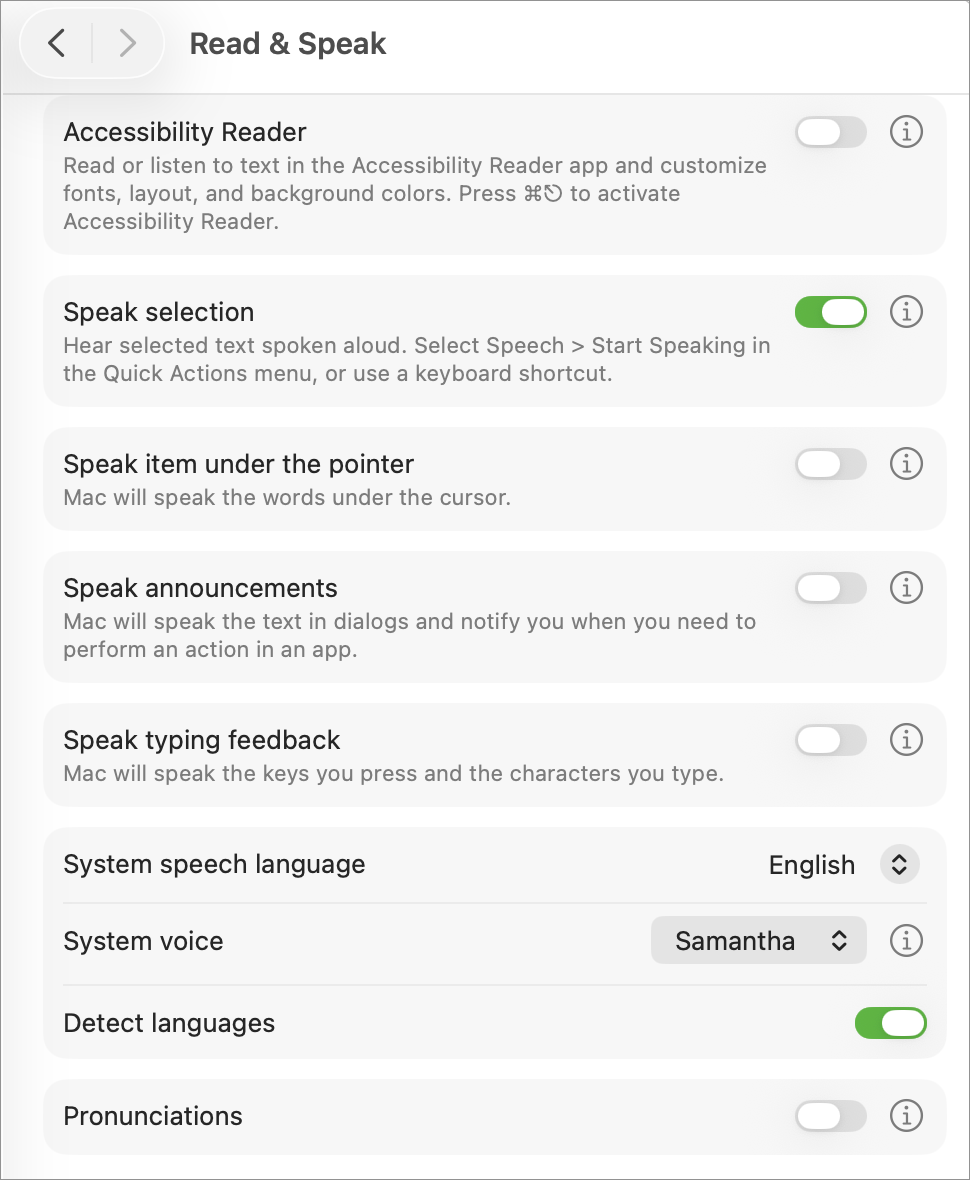
Task: Go back with the left chevron
Action: coord(57,44)
